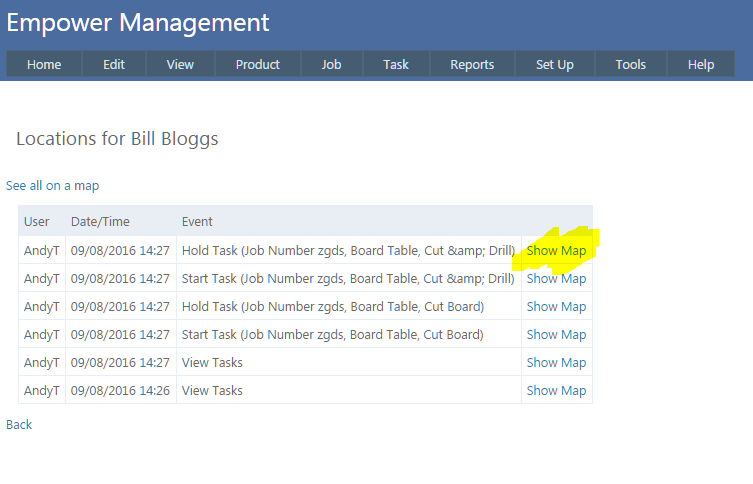Open the Help menu
The height and width of the screenshot is (484, 753).
(701, 65)
